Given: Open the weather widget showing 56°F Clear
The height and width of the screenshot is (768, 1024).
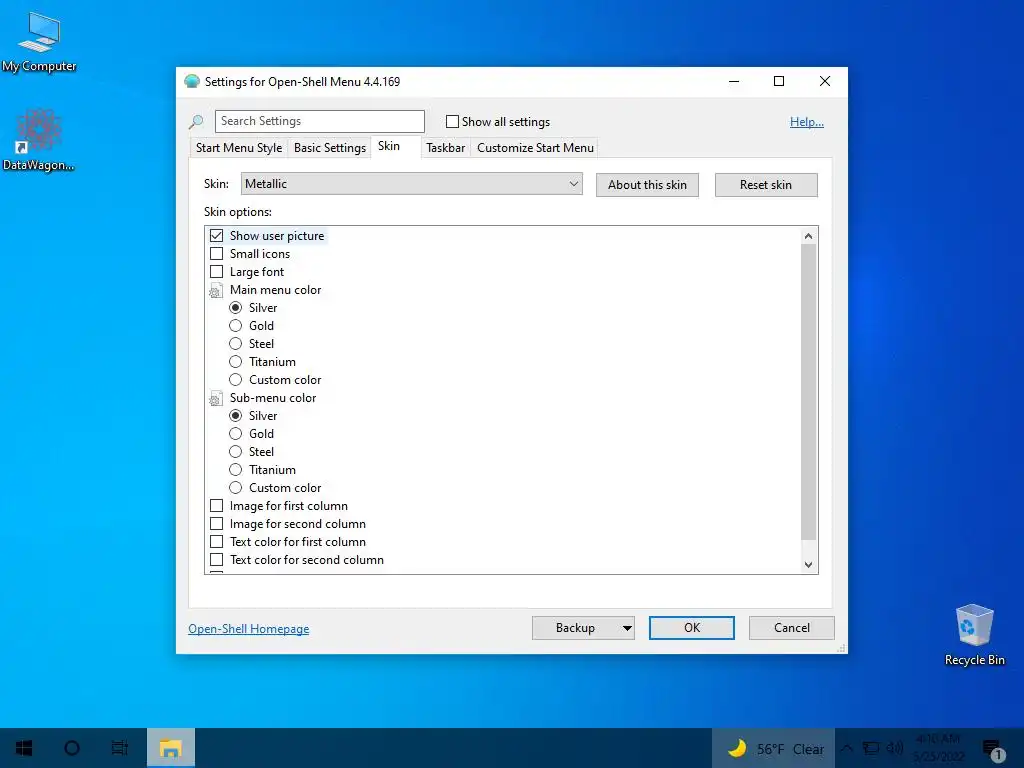Looking at the screenshot, I should coord(774,748).
